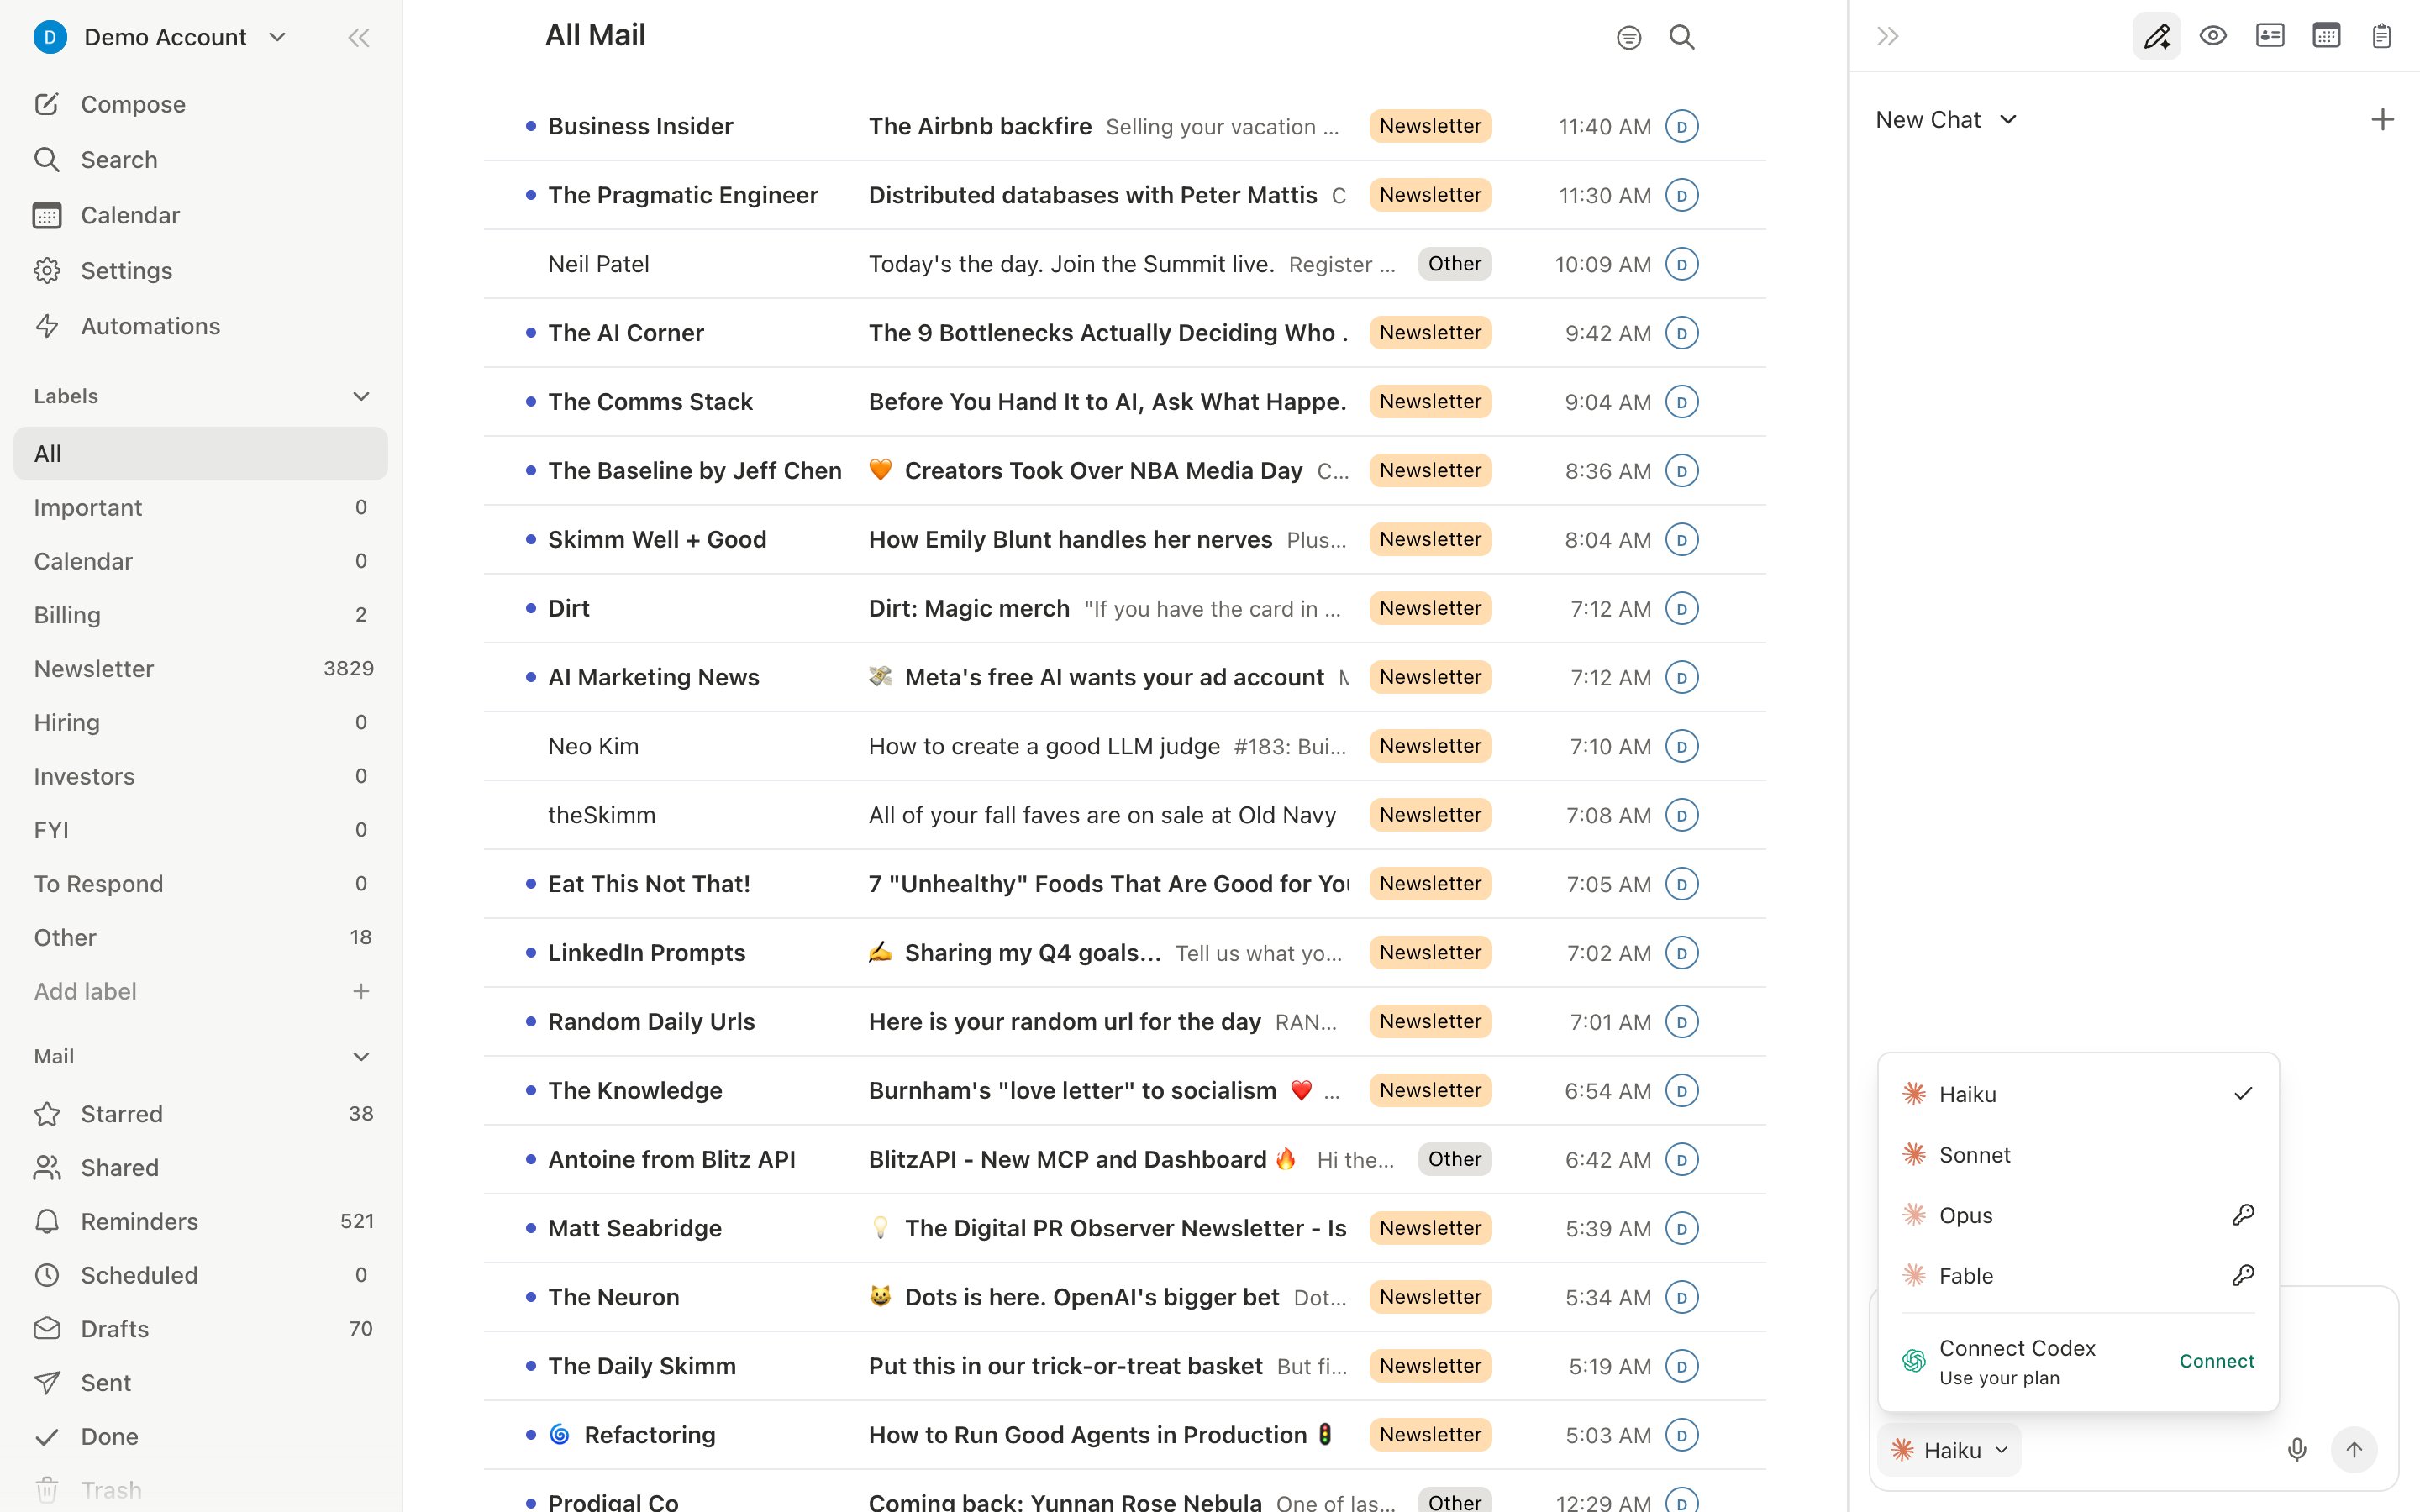The height and width of the screenshot is (1512, 2420).
Task: Open Neil Patel Summit email
Action: pyautogui.click(x=1124, y=264)
